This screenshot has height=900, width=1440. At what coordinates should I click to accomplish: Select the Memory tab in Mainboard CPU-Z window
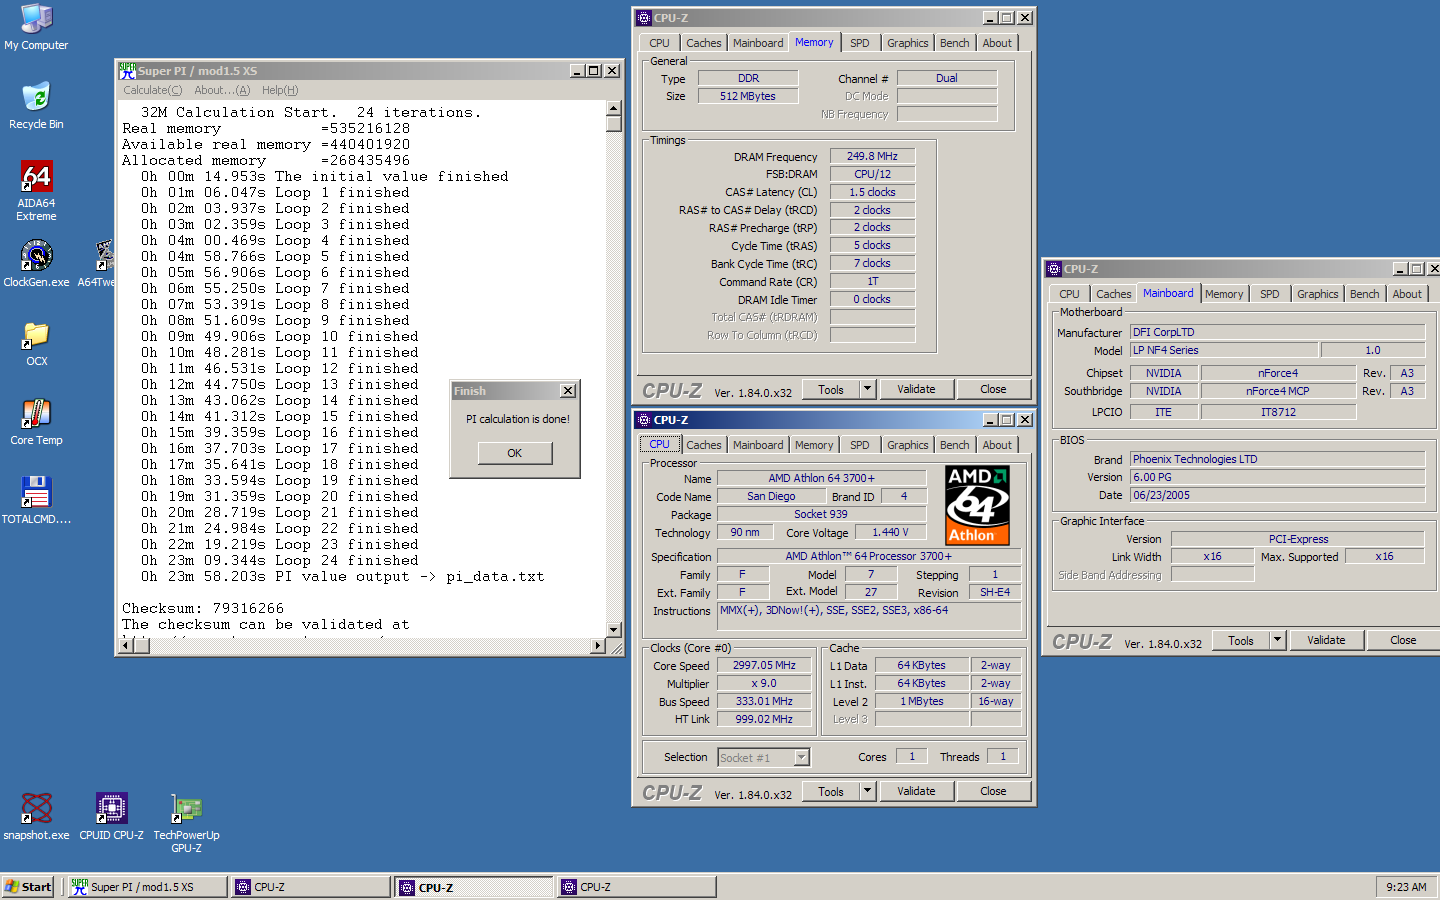click(1224, 294)
